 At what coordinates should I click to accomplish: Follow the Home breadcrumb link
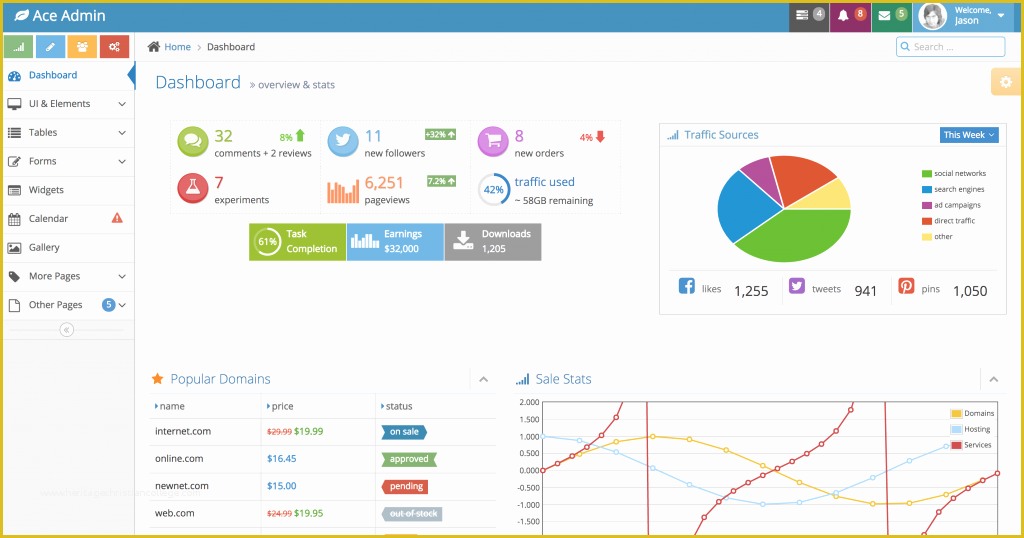click(178, 47)
